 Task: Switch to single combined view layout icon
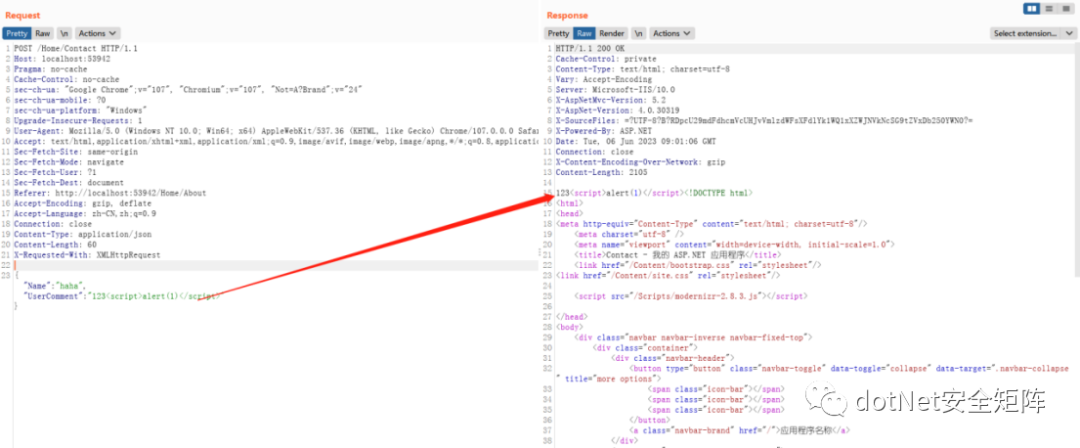tap(1066, 9)
